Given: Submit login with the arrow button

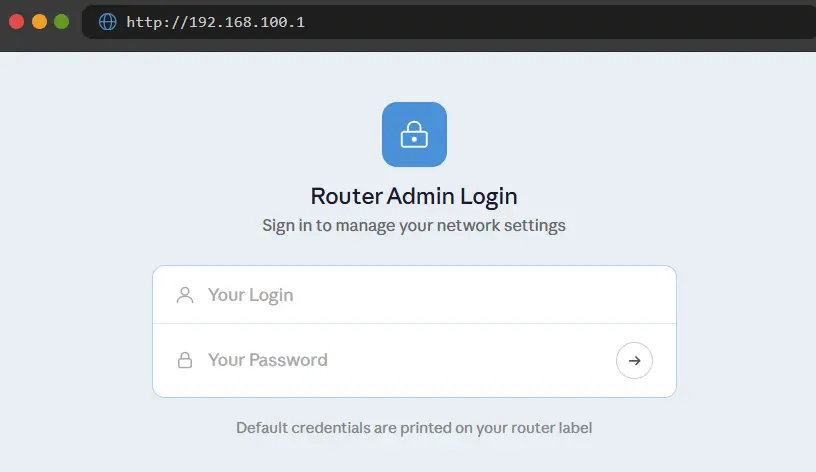Looking at the screenshot, I should pyautogui.click(x=634, y=360).
